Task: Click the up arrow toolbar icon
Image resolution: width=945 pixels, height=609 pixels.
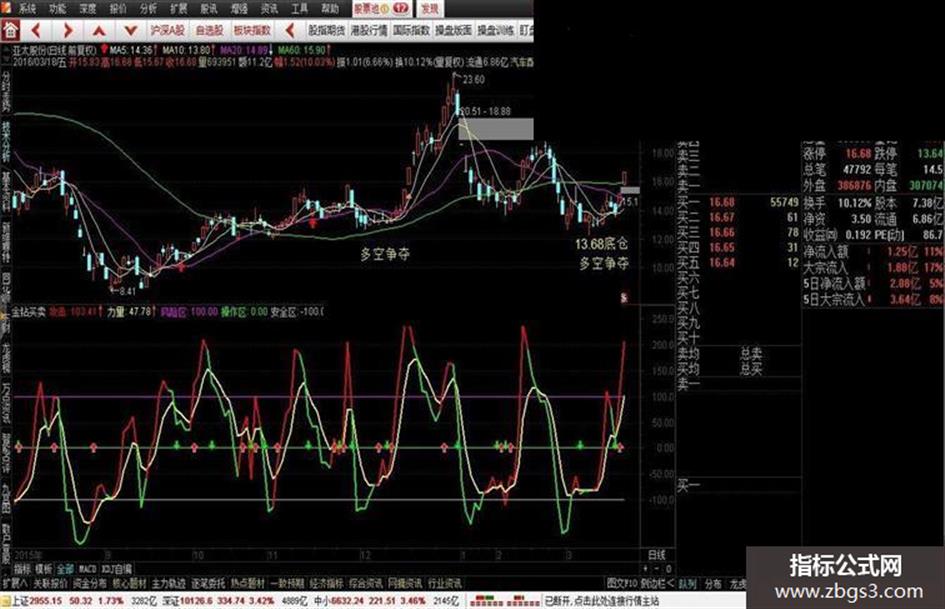Action: [x=99, y=30]
